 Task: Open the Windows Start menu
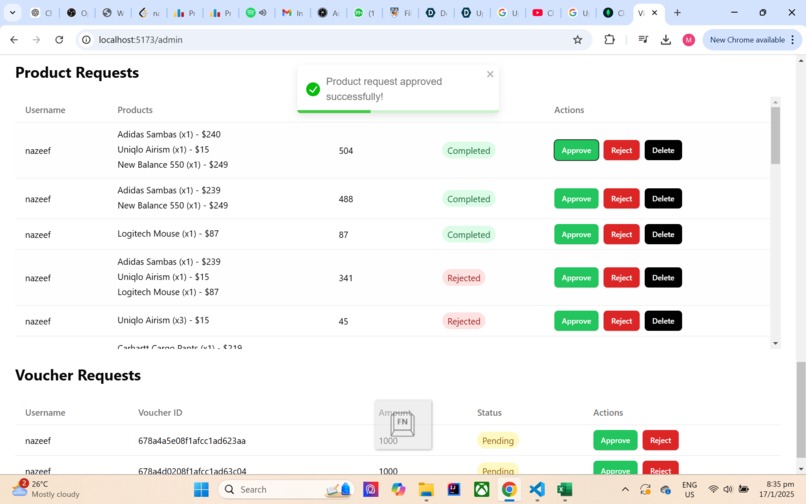coord(201,489)
